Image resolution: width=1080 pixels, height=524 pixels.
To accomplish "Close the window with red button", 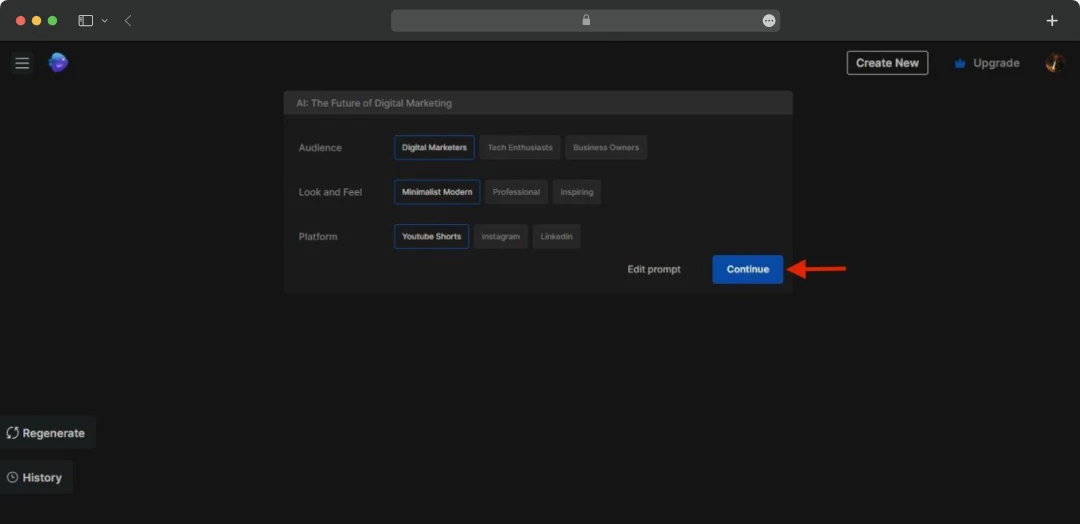I will [x=21, y=21].
